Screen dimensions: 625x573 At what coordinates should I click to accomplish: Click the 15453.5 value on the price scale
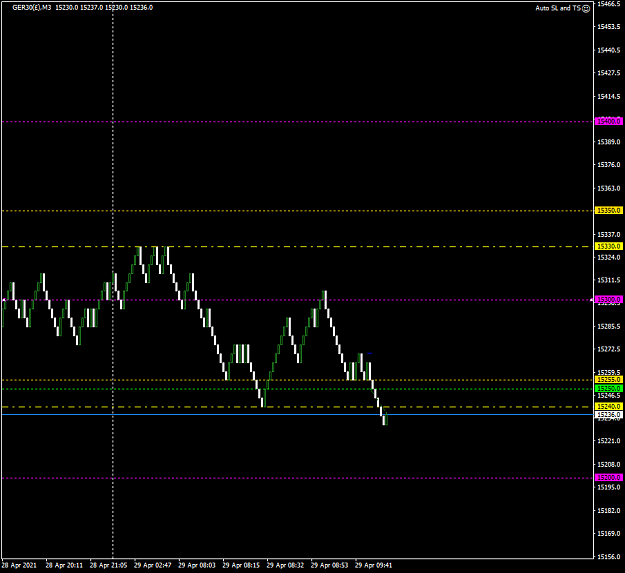608,26
